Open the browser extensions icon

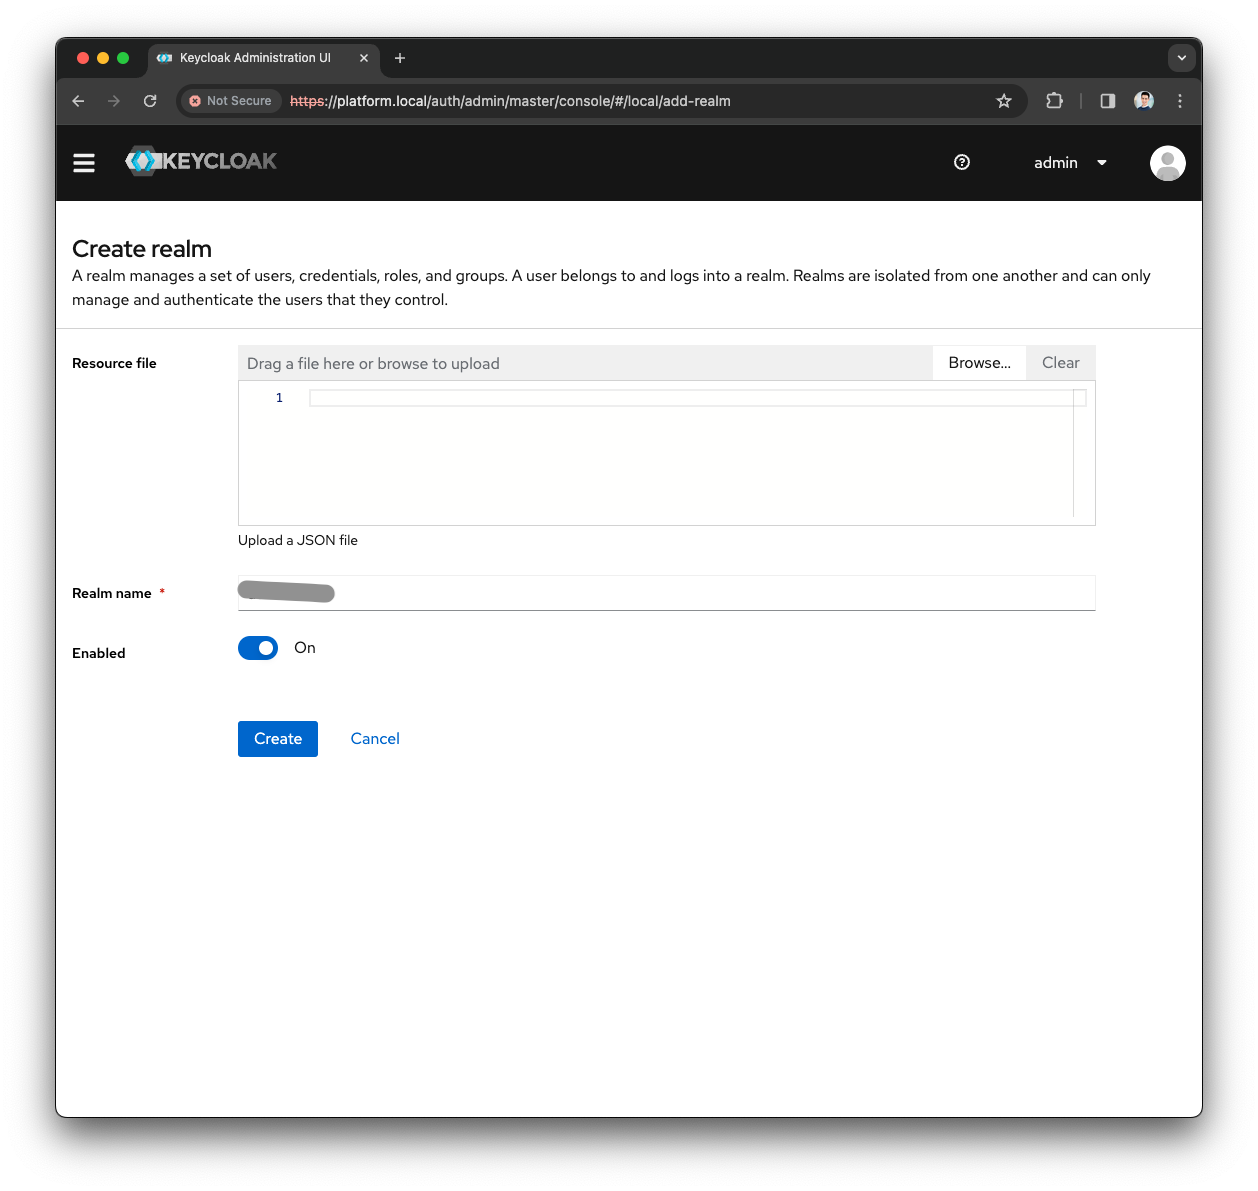1054,101
